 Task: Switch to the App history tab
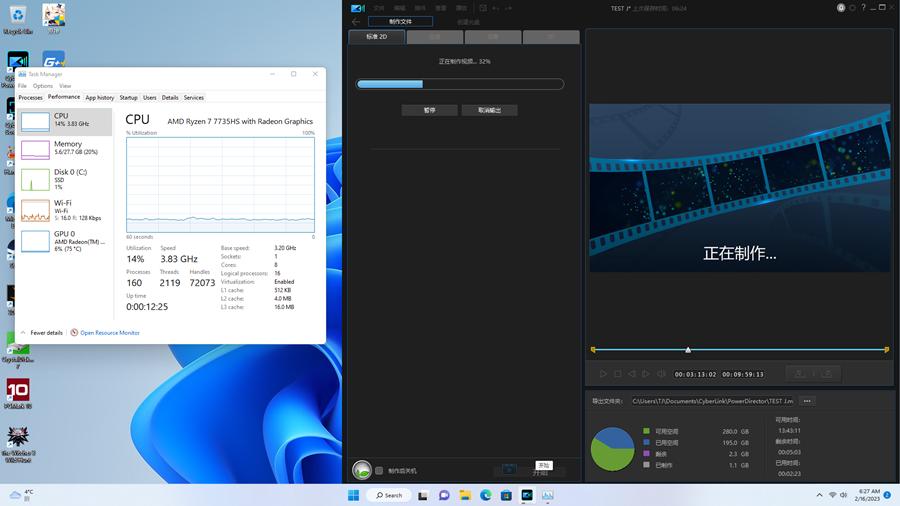pos(99,98)
